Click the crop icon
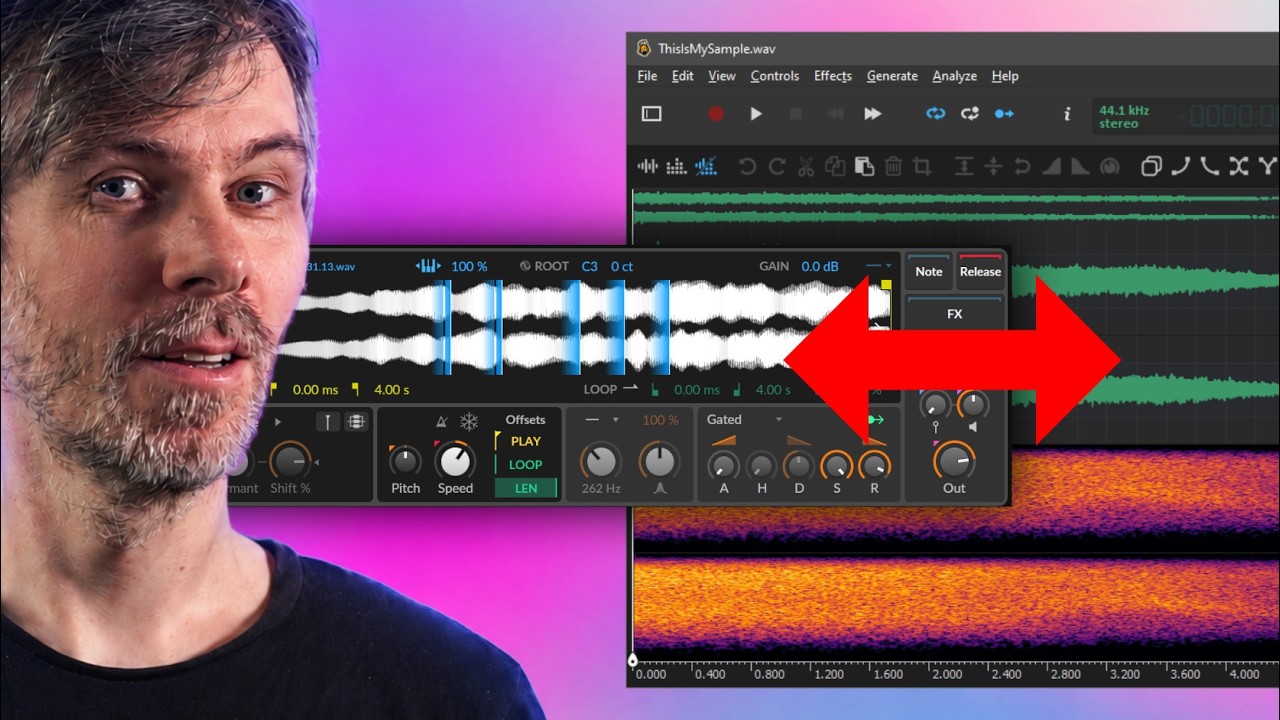Screen dimensions: 1280x720 (x=923, y=166)
